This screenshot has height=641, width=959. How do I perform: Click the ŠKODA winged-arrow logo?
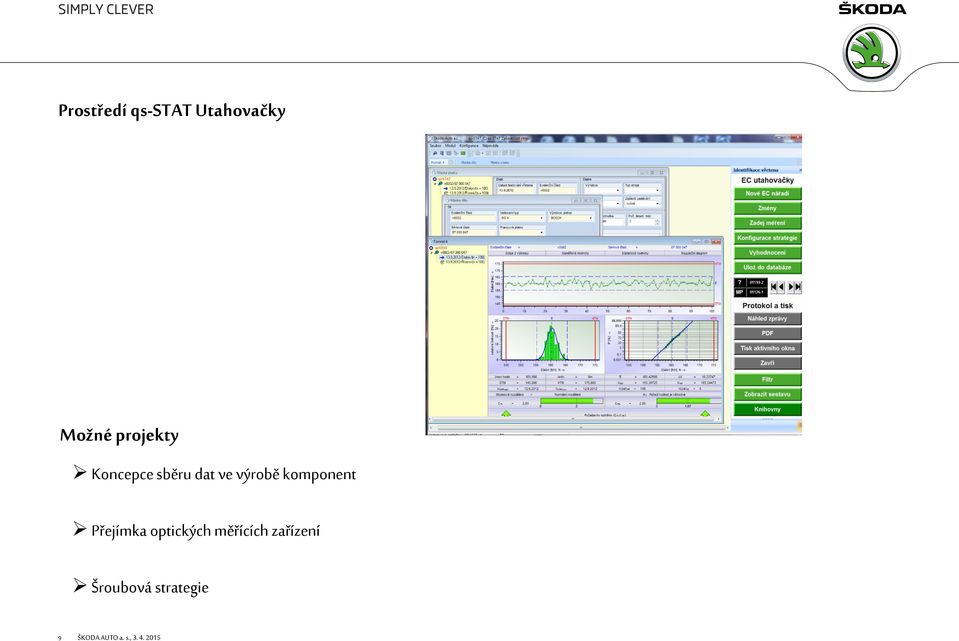click(x=872, y=54)
